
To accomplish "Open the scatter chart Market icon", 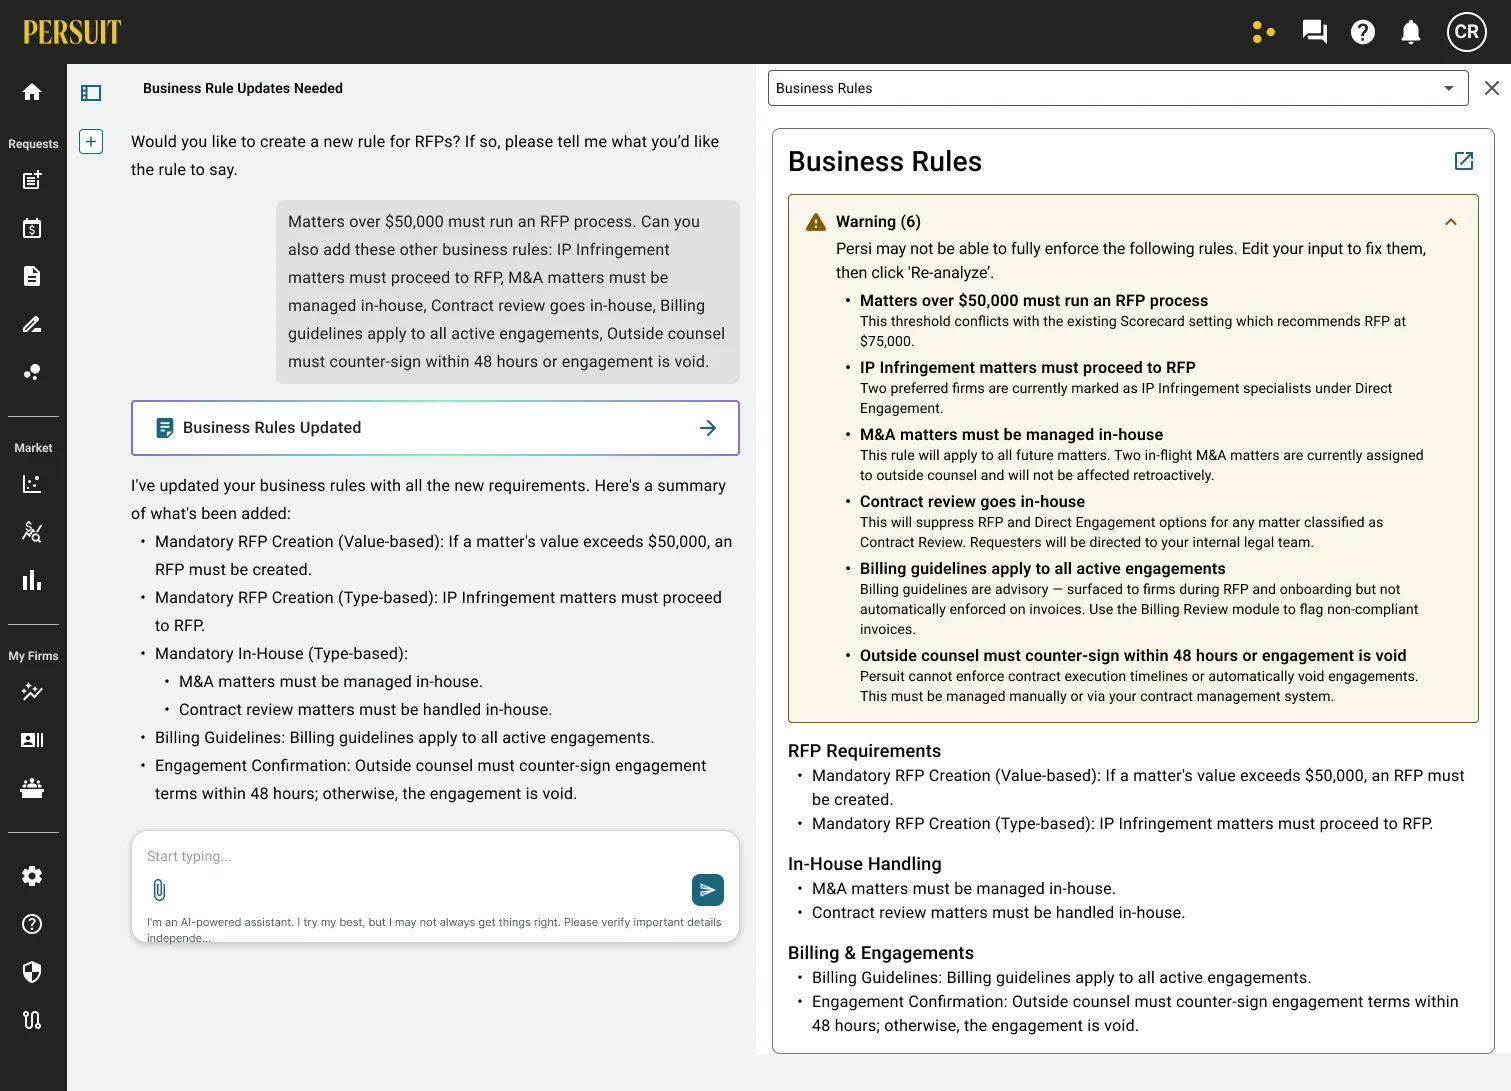I will point(32,484).
